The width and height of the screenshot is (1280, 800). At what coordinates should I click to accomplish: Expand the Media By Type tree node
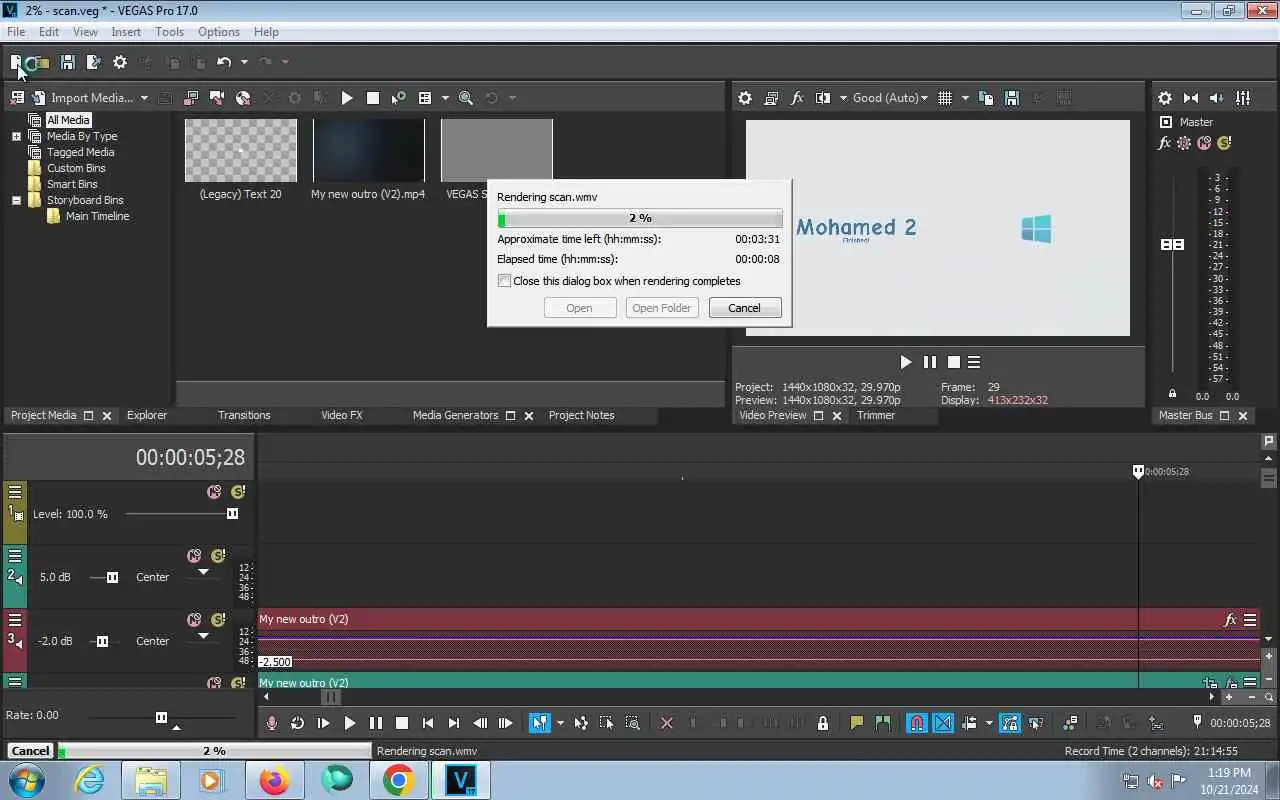pyautogui.click(x=16, y=136)
